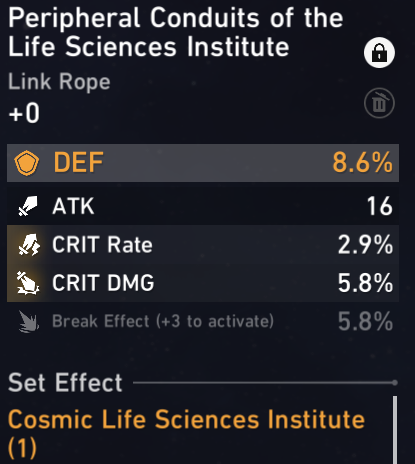
Task: Click the 2.9% CRIT Rate value
Action: tap(365, 245)
